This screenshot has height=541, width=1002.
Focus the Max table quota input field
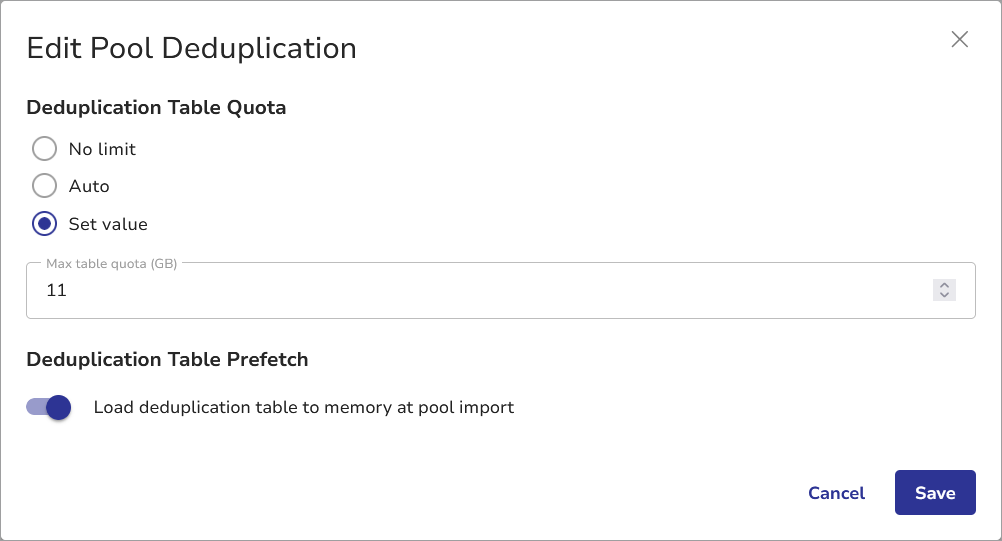click(480, 291)
